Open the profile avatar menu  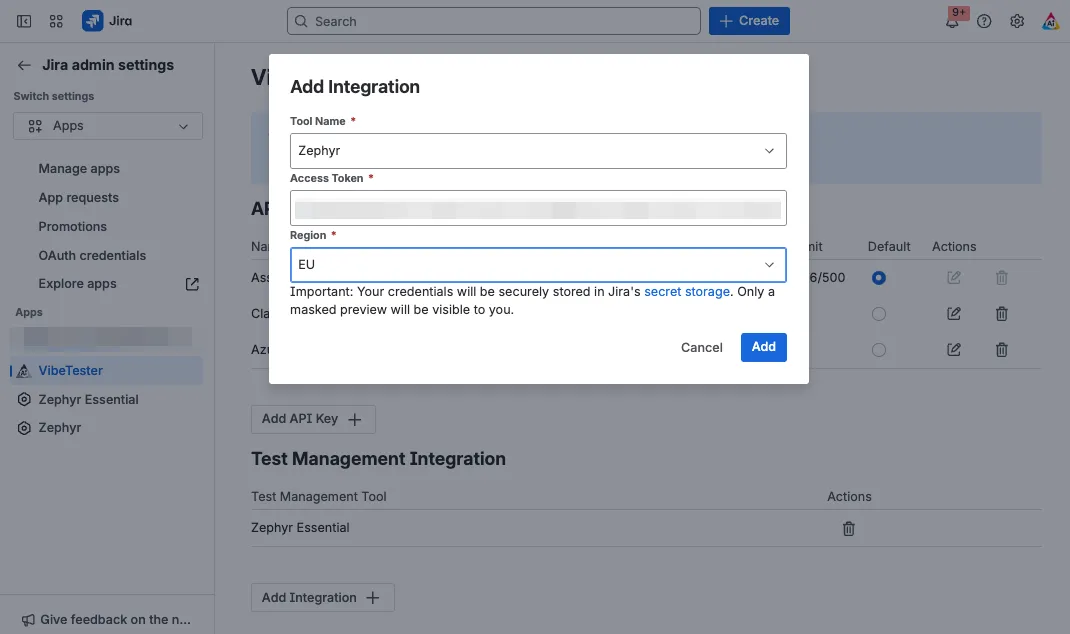tap(1050, 21)
